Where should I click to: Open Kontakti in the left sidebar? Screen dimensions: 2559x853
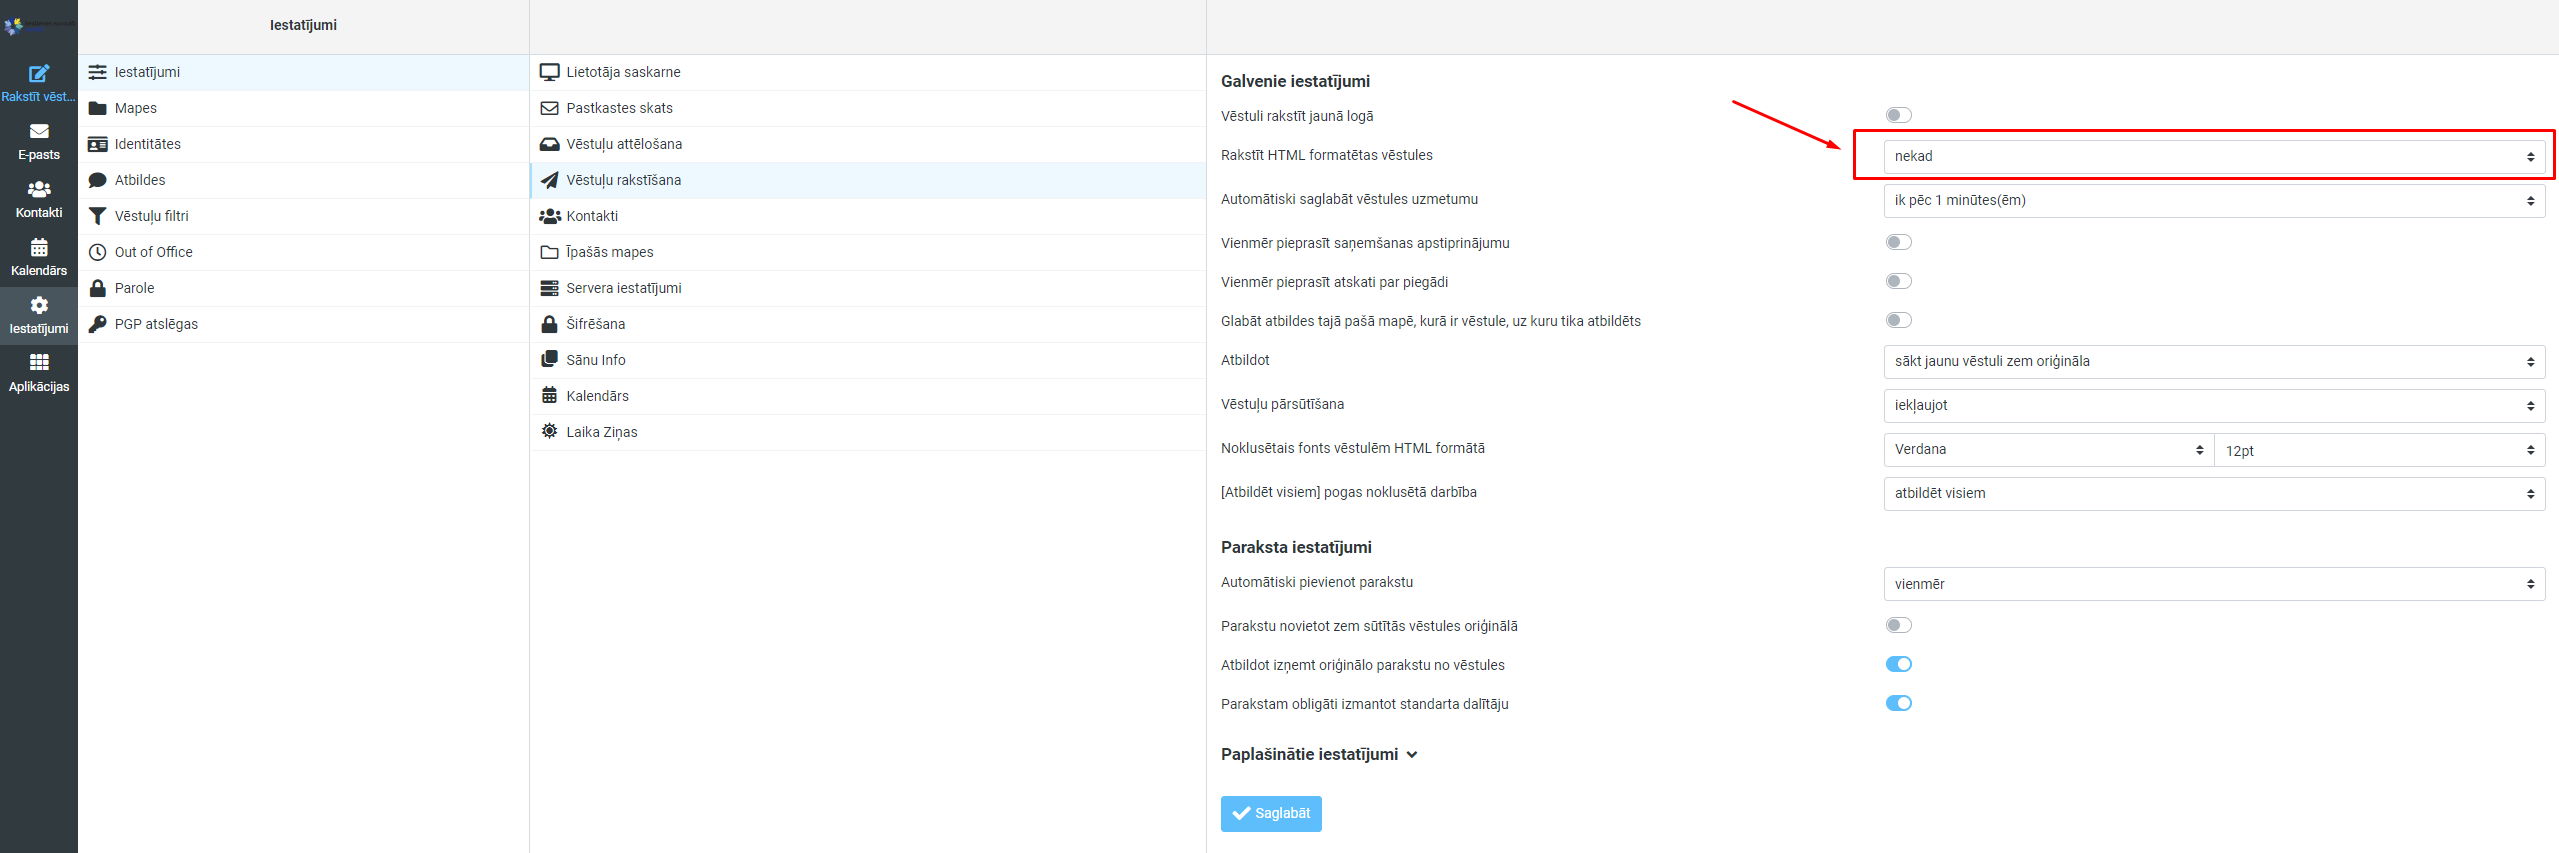coord(38,199)
